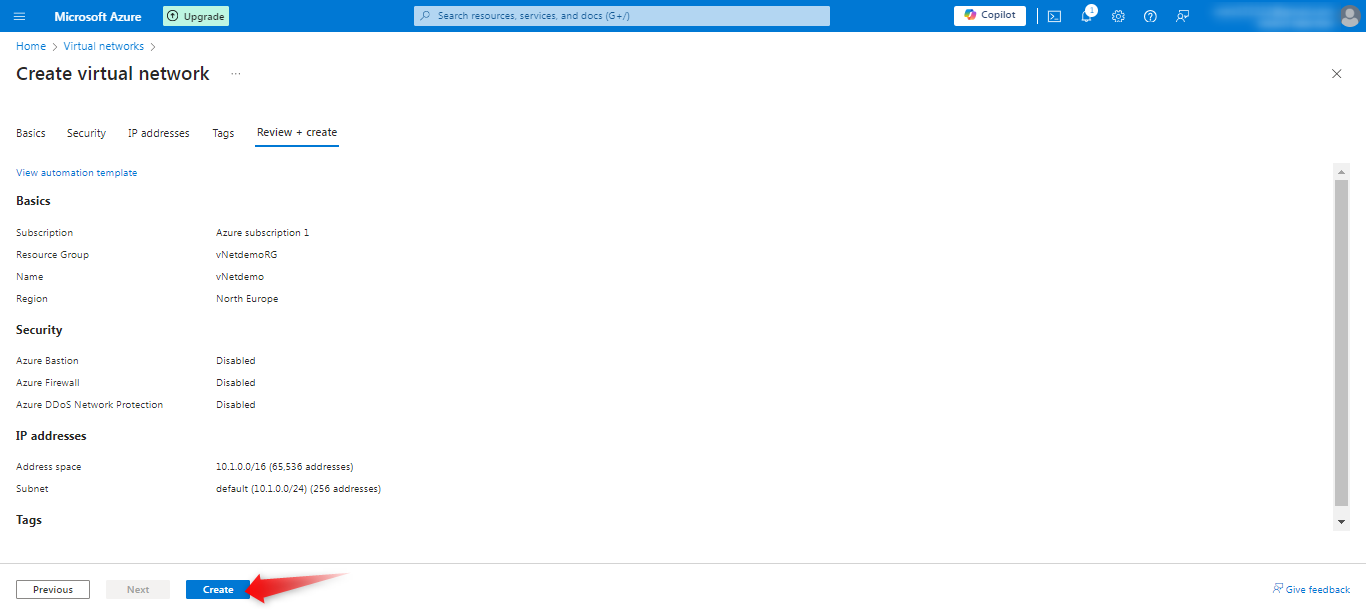The width and height of the screenshot is (1366, 615).
Task: Click the Microsoft Azure logo text
Action: point(98,16)
